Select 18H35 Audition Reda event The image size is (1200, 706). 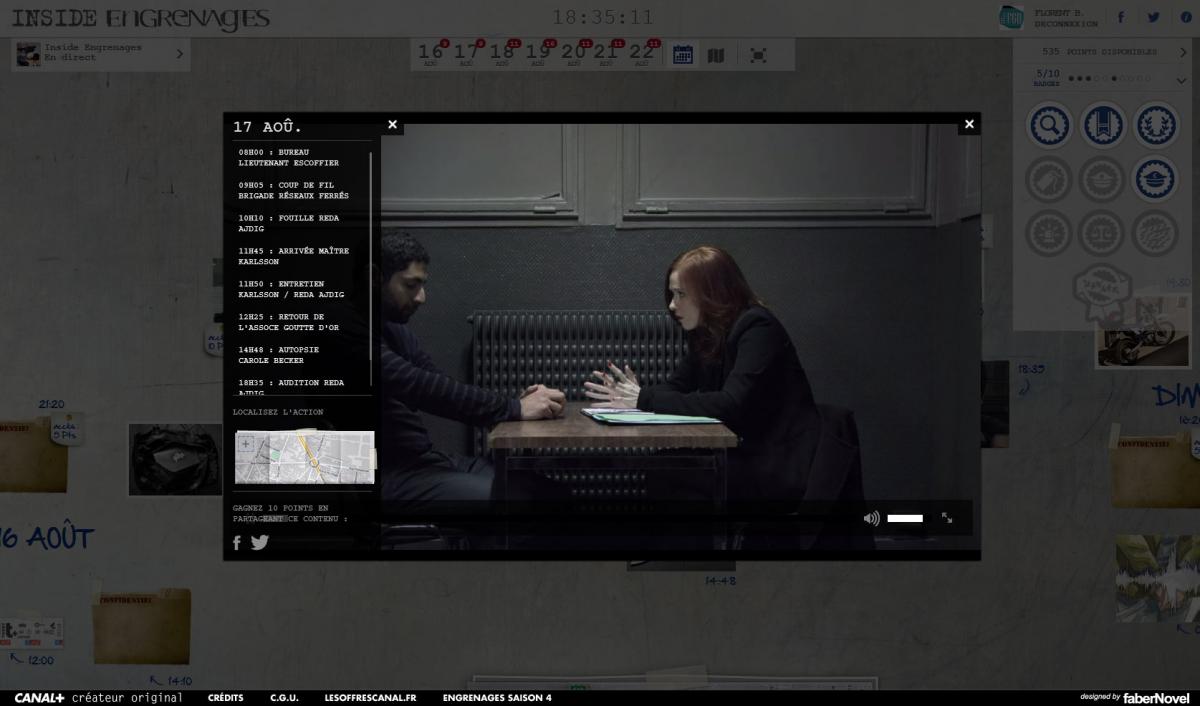pos(291,386)
